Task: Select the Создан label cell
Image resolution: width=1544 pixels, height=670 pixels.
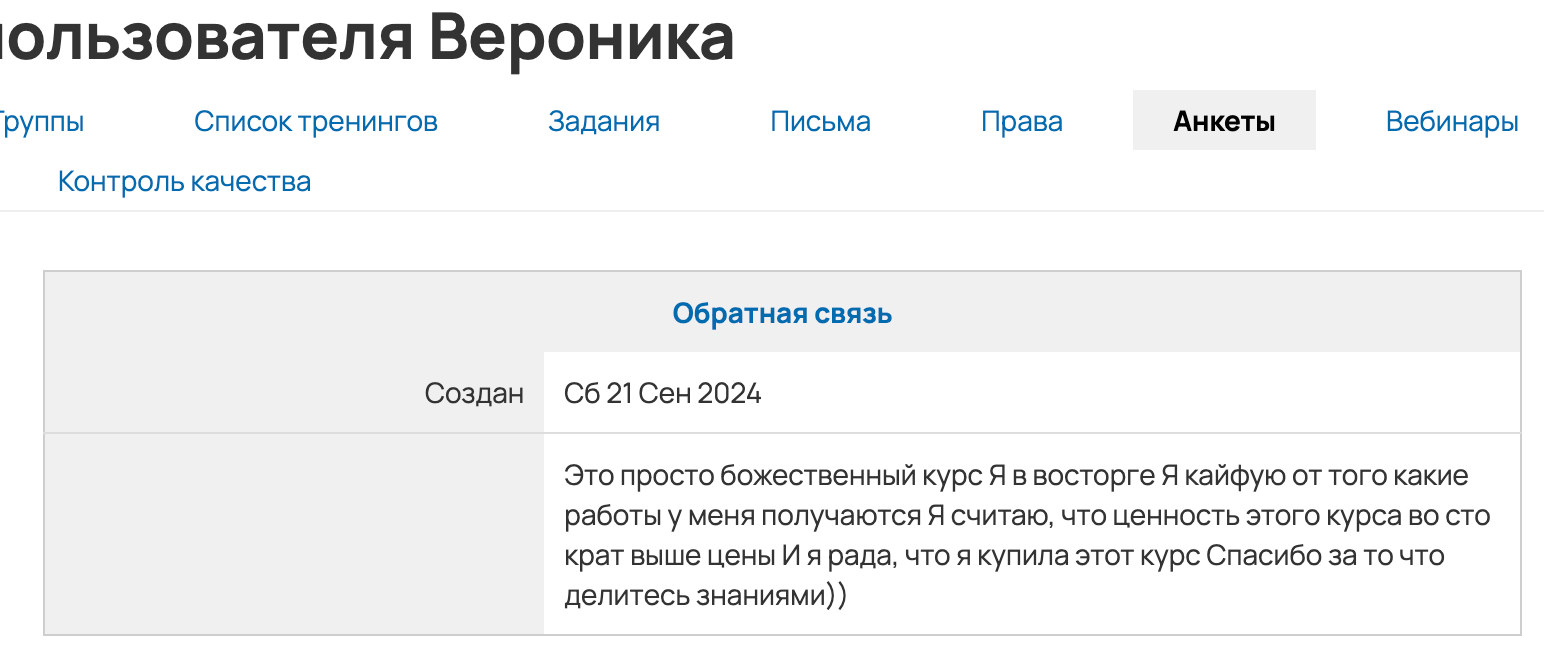Action: pos(475,392)
